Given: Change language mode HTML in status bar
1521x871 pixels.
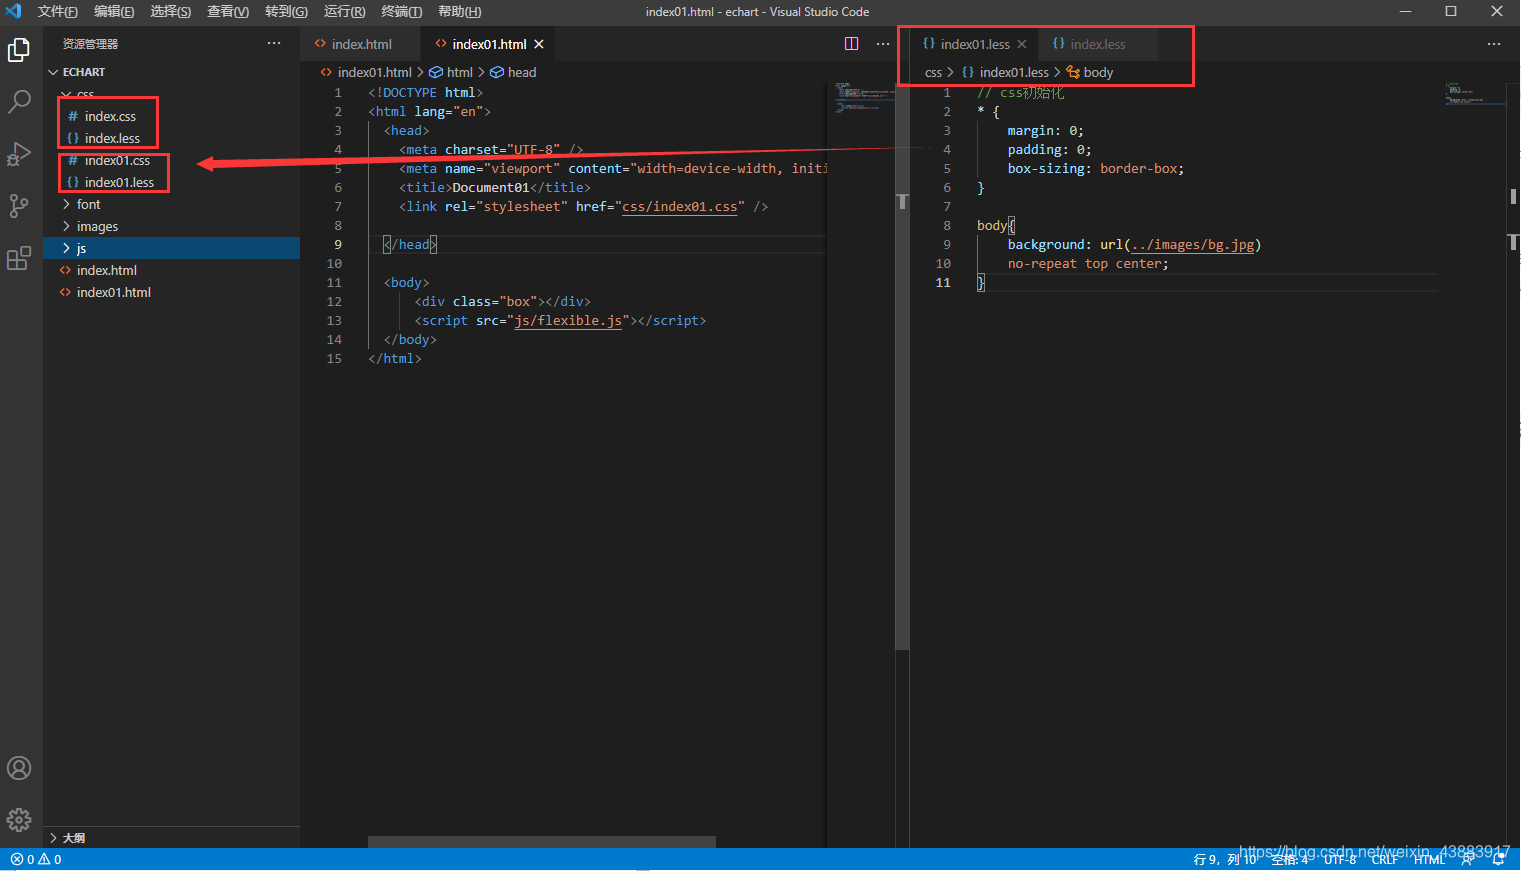Looking at the screenshot, I should point(1430,859).
